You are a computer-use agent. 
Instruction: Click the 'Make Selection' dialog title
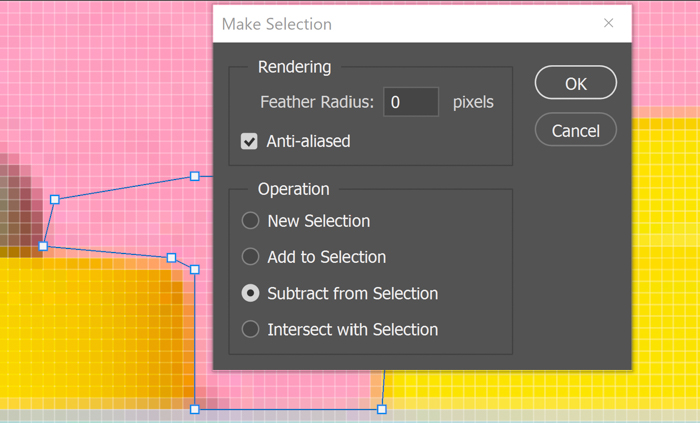click(277, 24)
